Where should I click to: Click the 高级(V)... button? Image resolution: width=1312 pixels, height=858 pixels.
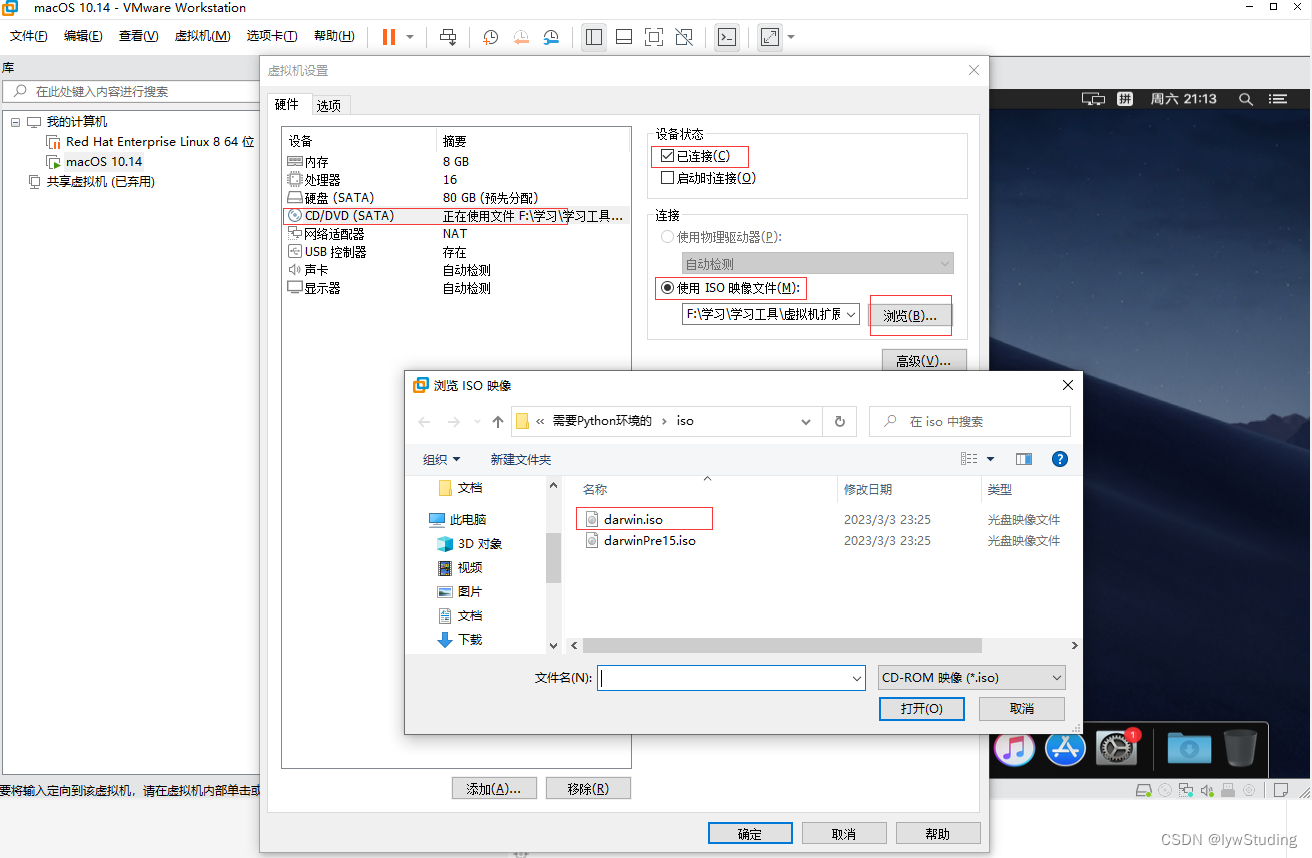(924, 361)
